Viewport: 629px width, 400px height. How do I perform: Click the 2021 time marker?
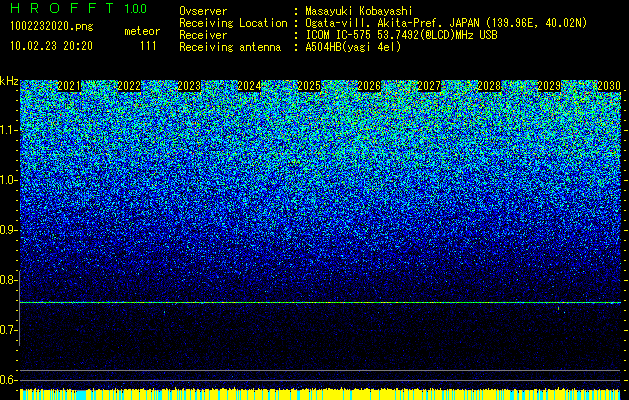click(69, 86)
